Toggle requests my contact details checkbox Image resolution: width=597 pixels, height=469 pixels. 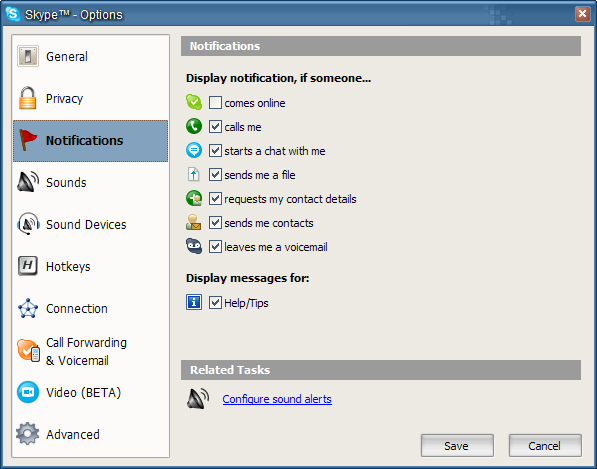point(215,198)
